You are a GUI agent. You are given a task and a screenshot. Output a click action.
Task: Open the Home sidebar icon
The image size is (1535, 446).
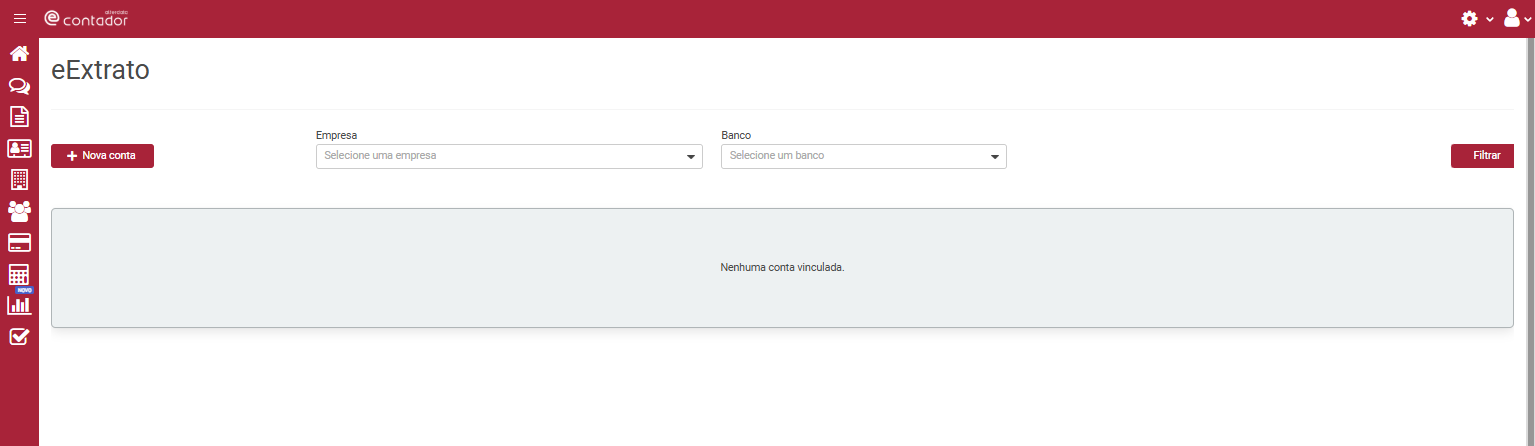tap(19, 53)
